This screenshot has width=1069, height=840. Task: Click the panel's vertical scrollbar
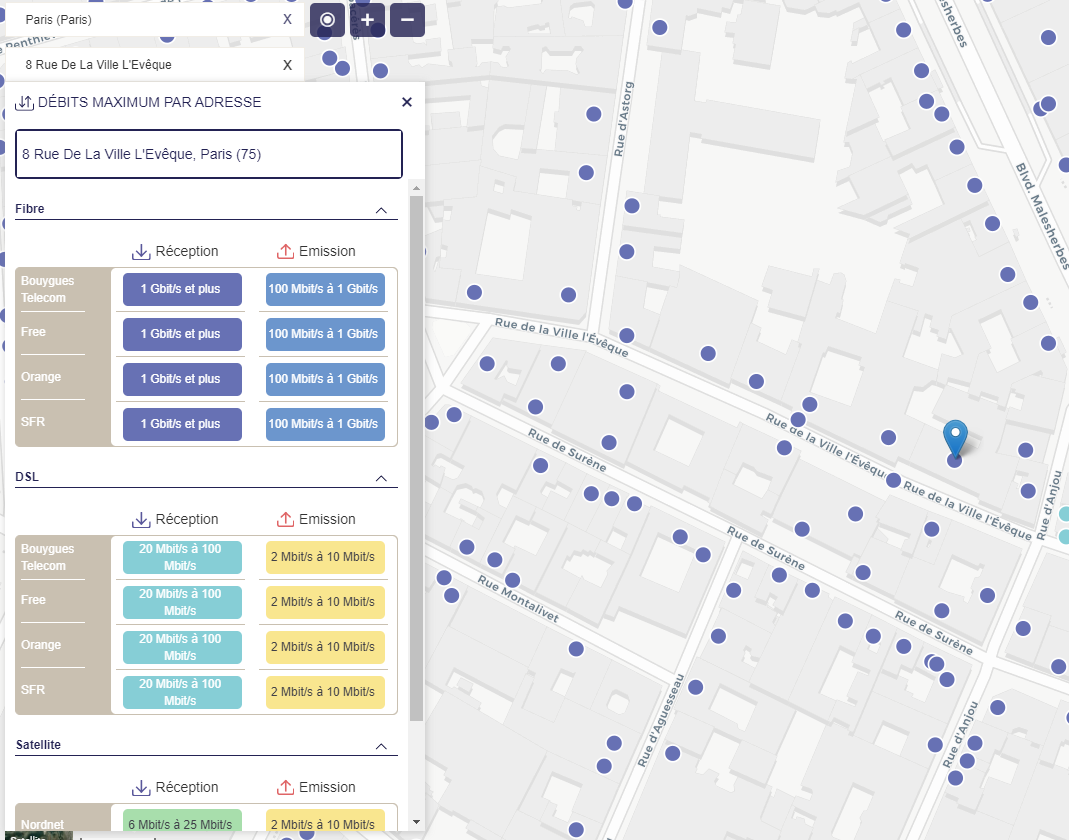coord(417,450)
